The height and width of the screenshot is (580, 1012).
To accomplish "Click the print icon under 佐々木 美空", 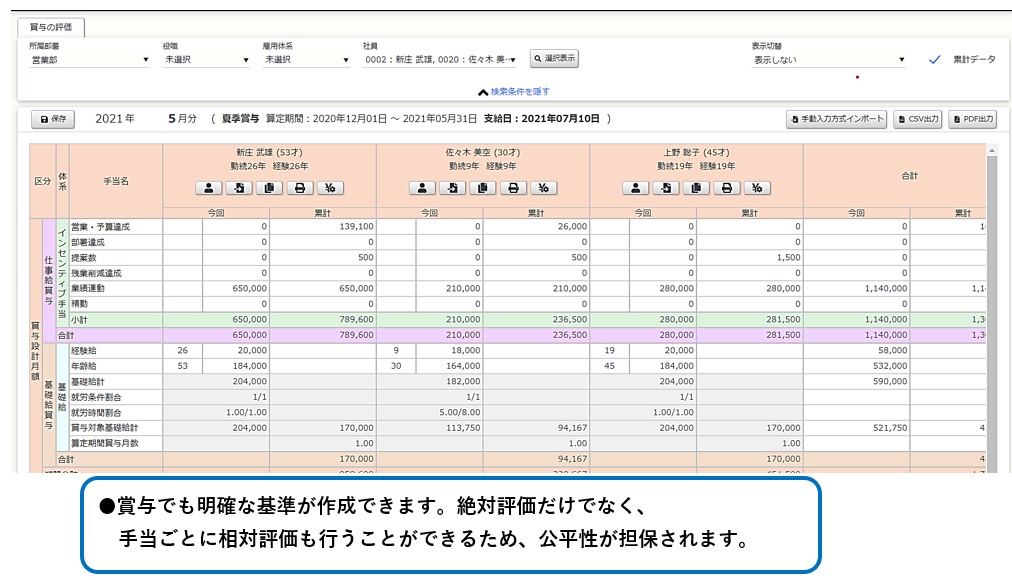I will pos(513,188).
